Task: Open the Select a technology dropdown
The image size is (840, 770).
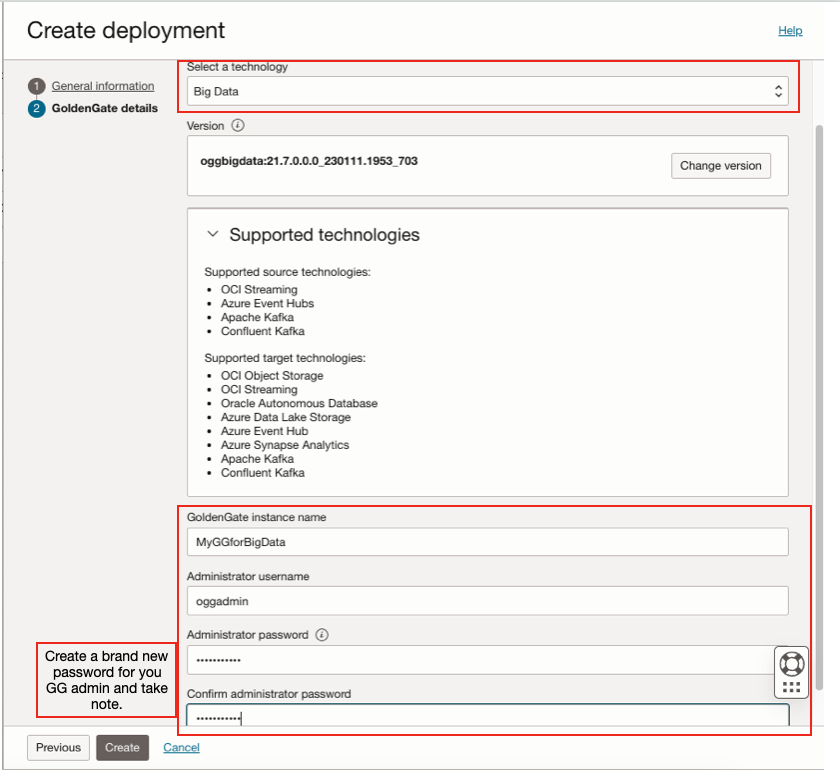Action: pos(488,91)
